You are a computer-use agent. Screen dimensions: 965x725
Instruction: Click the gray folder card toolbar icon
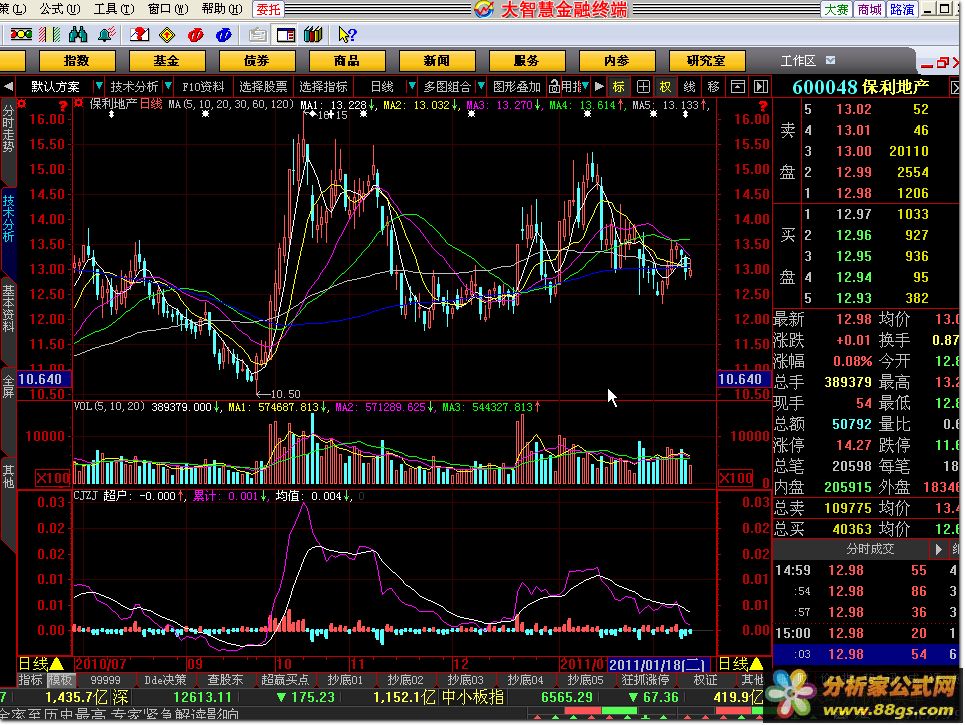[x=258, y=35]
